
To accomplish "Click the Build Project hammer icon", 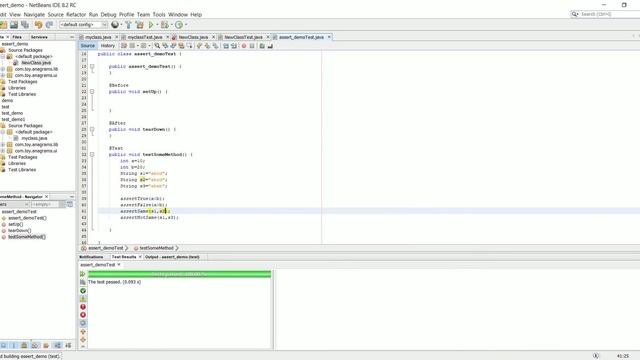I will [x=129, y=25].
